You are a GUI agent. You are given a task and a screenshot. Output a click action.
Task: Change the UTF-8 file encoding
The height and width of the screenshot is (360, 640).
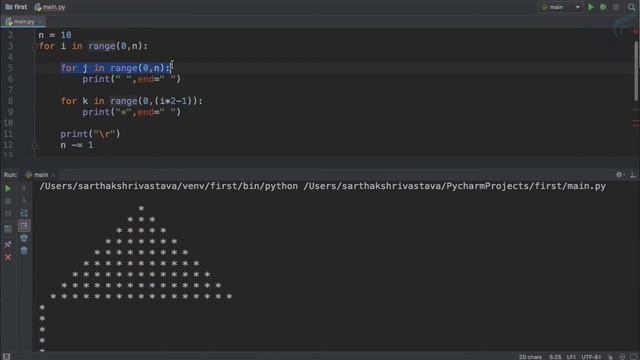coord(591,357)
